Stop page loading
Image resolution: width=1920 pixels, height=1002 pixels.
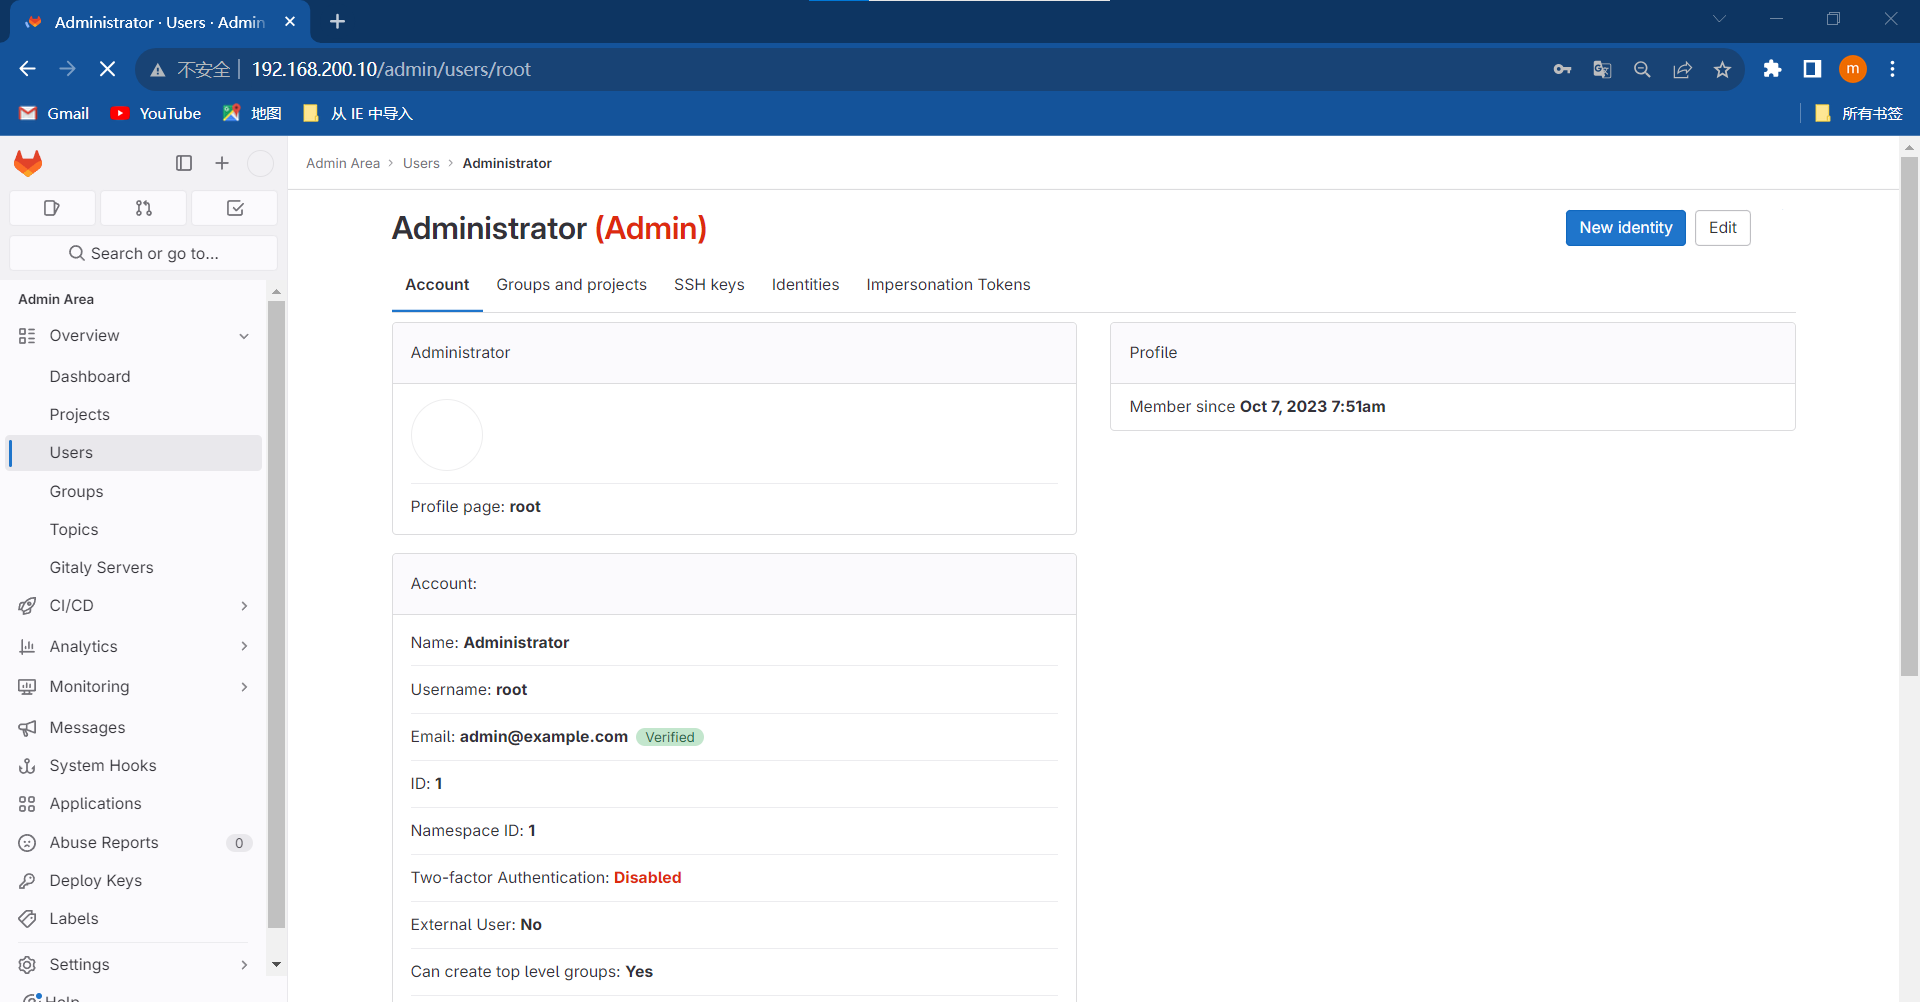click(x=107, y=69)
